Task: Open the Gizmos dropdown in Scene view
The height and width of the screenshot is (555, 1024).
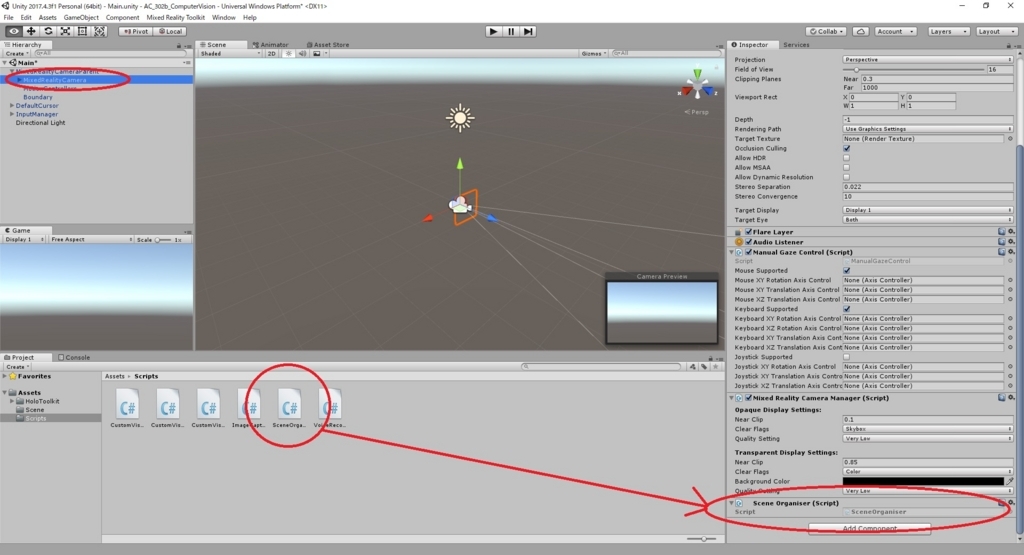Action: [594, 54]
